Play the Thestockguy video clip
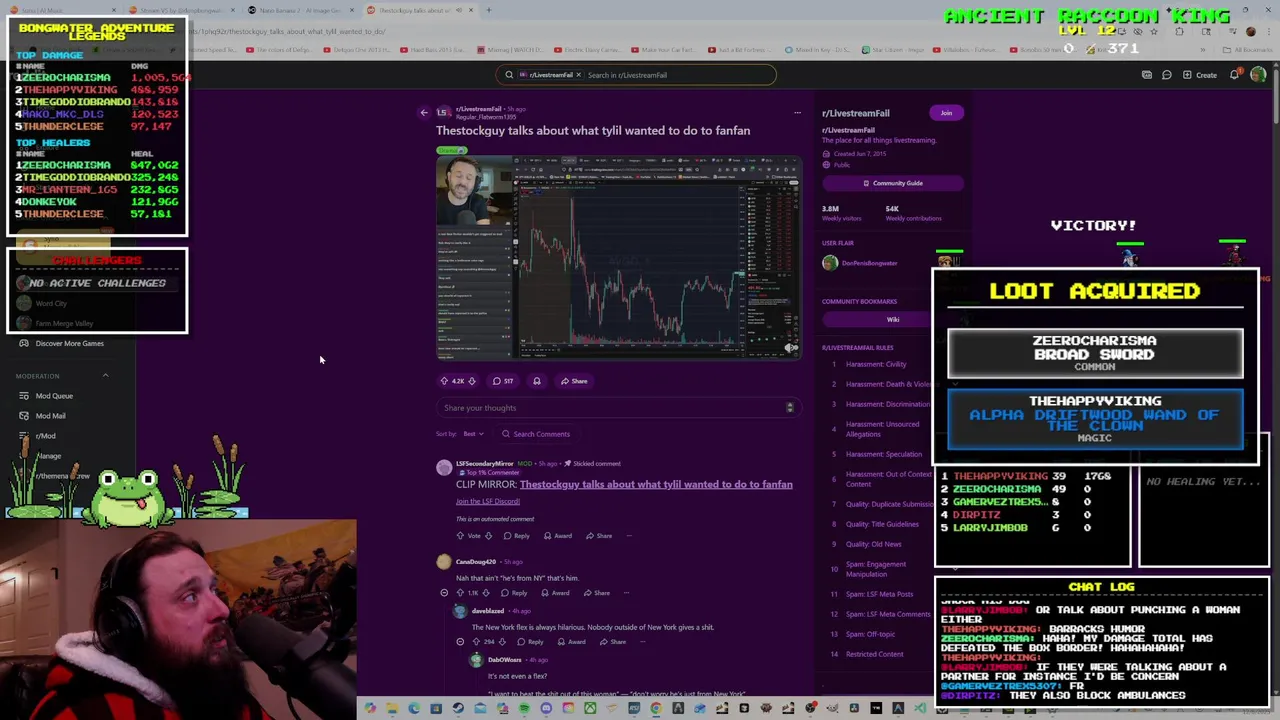1280x720 pixels. point(618,257)
